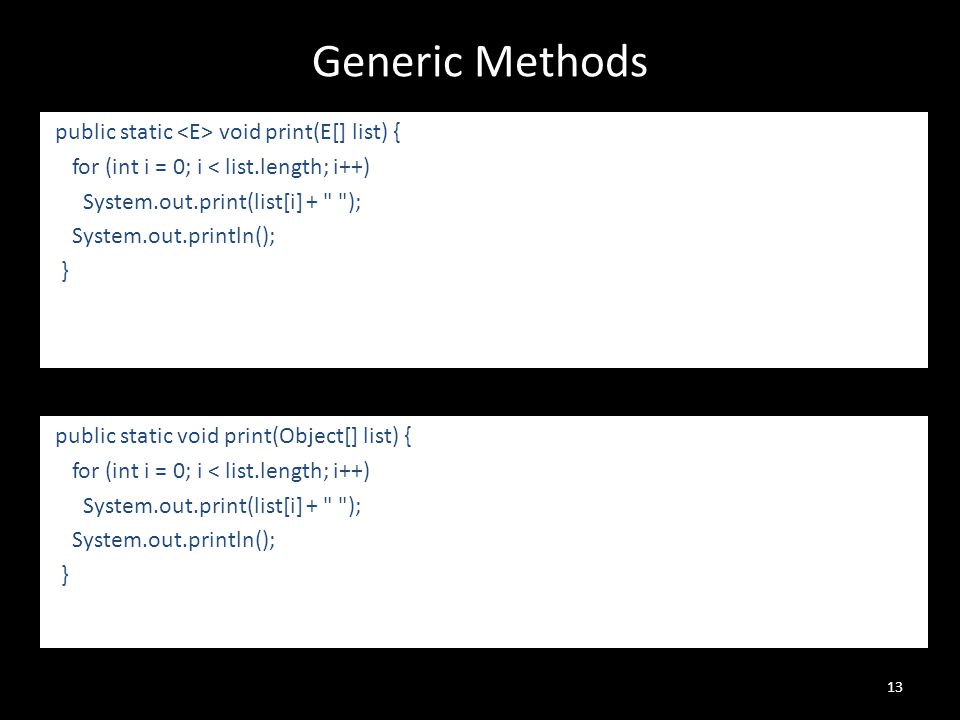960x720 pixels.
Task: Click the first for-loop line in top box
Action: point(220,167)
